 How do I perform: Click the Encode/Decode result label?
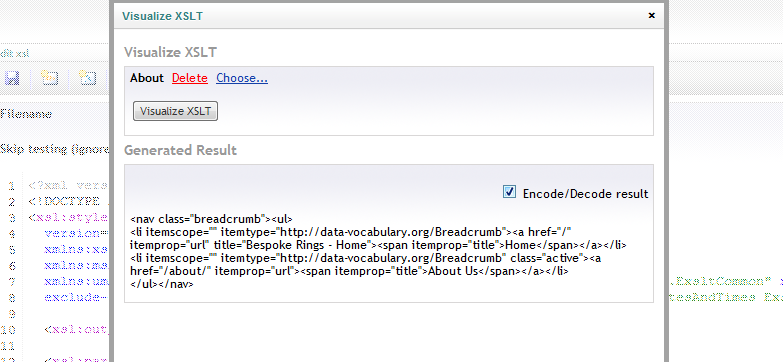(585, 194)
